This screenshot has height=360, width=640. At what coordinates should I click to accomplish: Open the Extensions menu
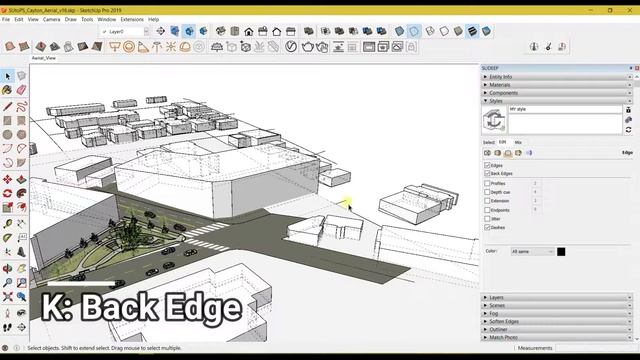[132, 19]
